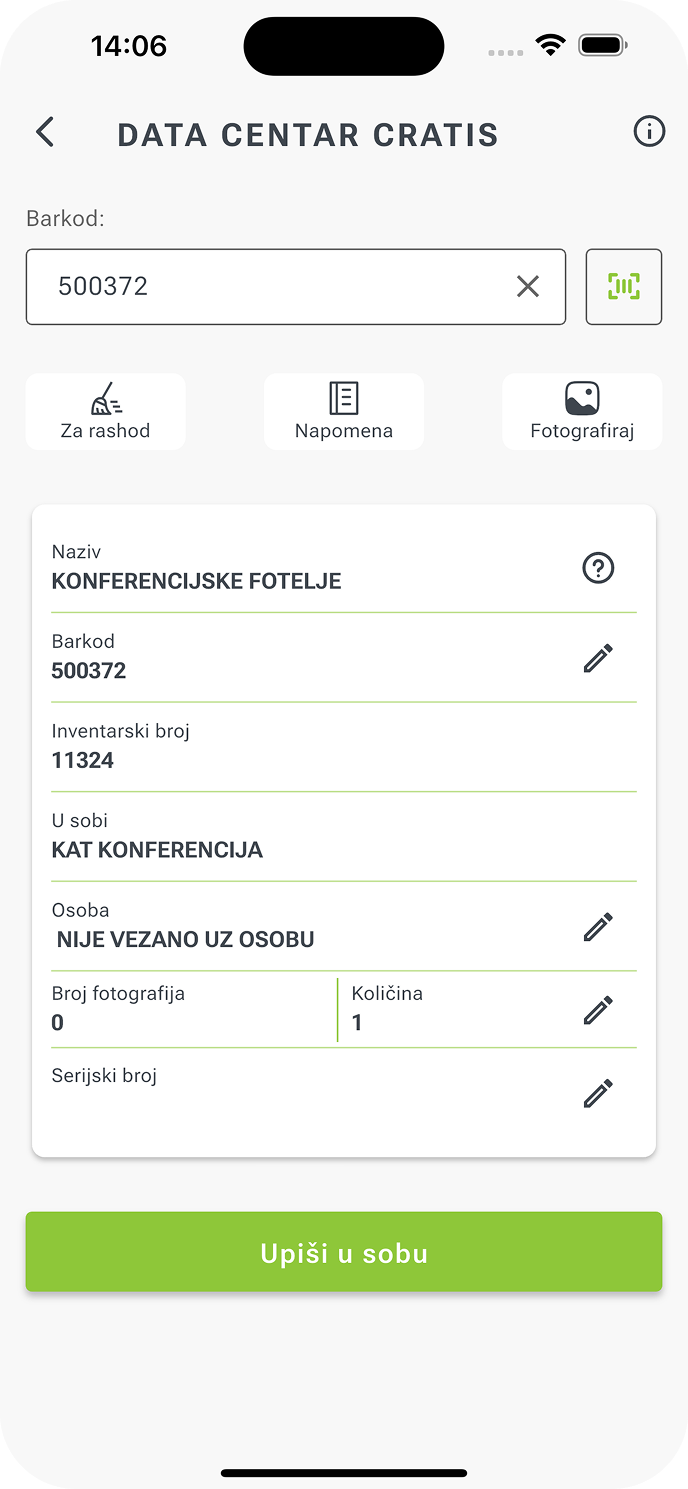This screenshot has width=688, height=1489.
Task: Open the barcode scanner icon
Action: click(x=623, y=287)
